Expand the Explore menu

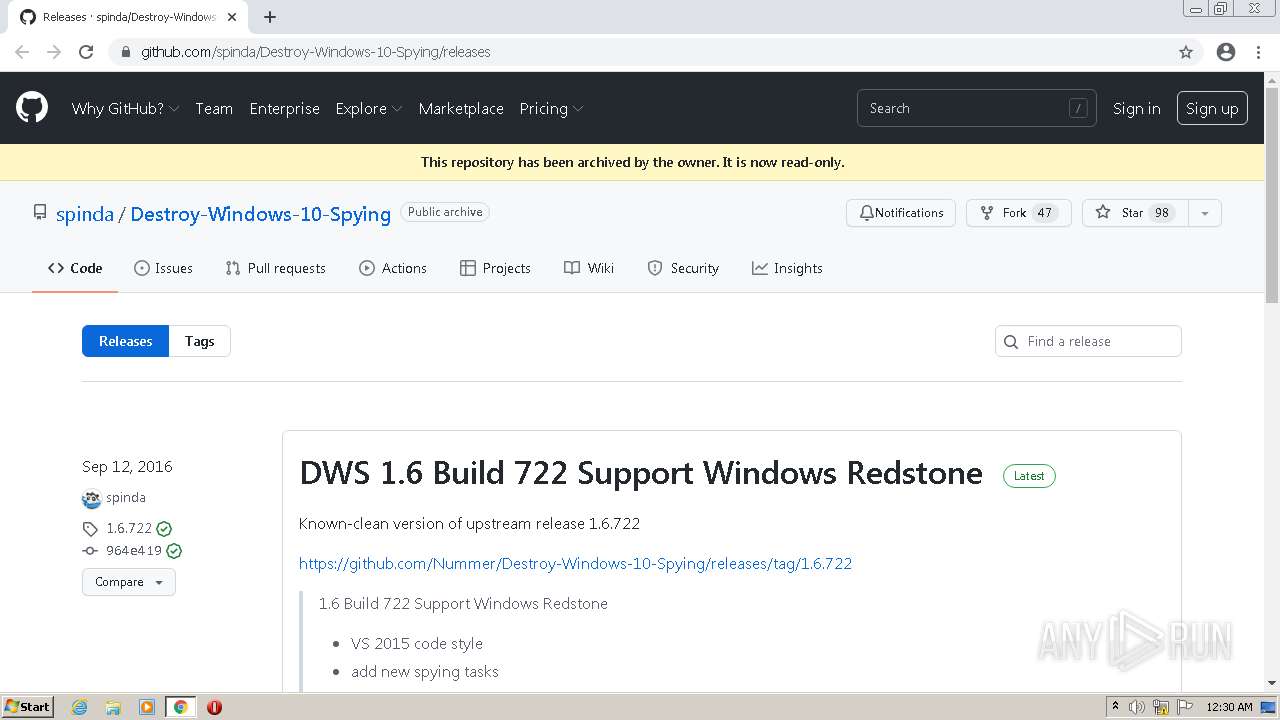tap(369, 108)
